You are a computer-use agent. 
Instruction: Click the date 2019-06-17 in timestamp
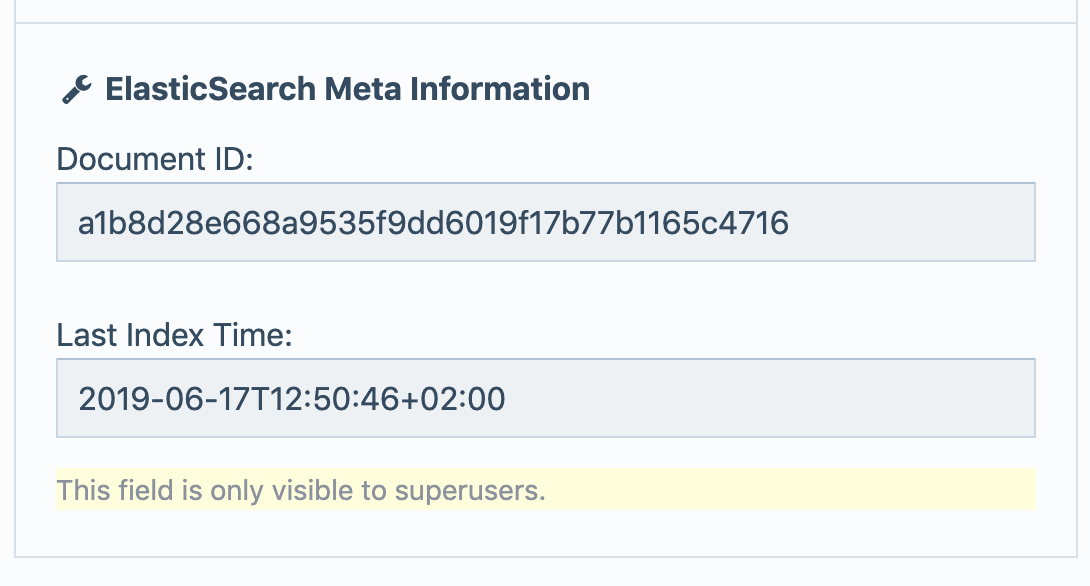(x=162, y=399)
